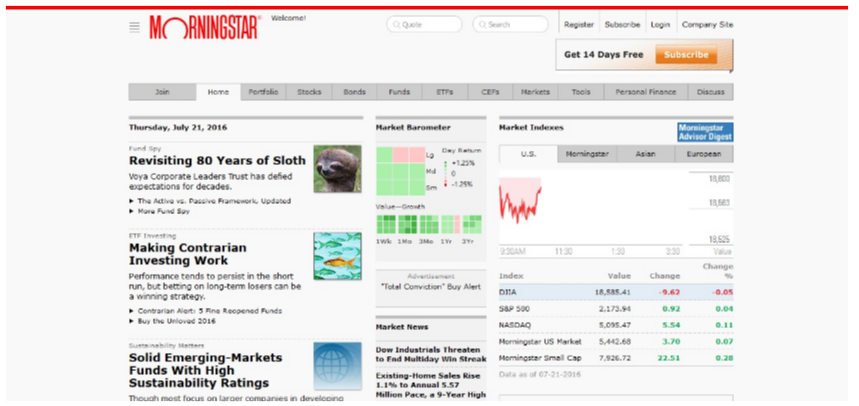
Task: Click the 1Wk value-growth heatmap
Action: pyautogui.click(x=386, y=225)
